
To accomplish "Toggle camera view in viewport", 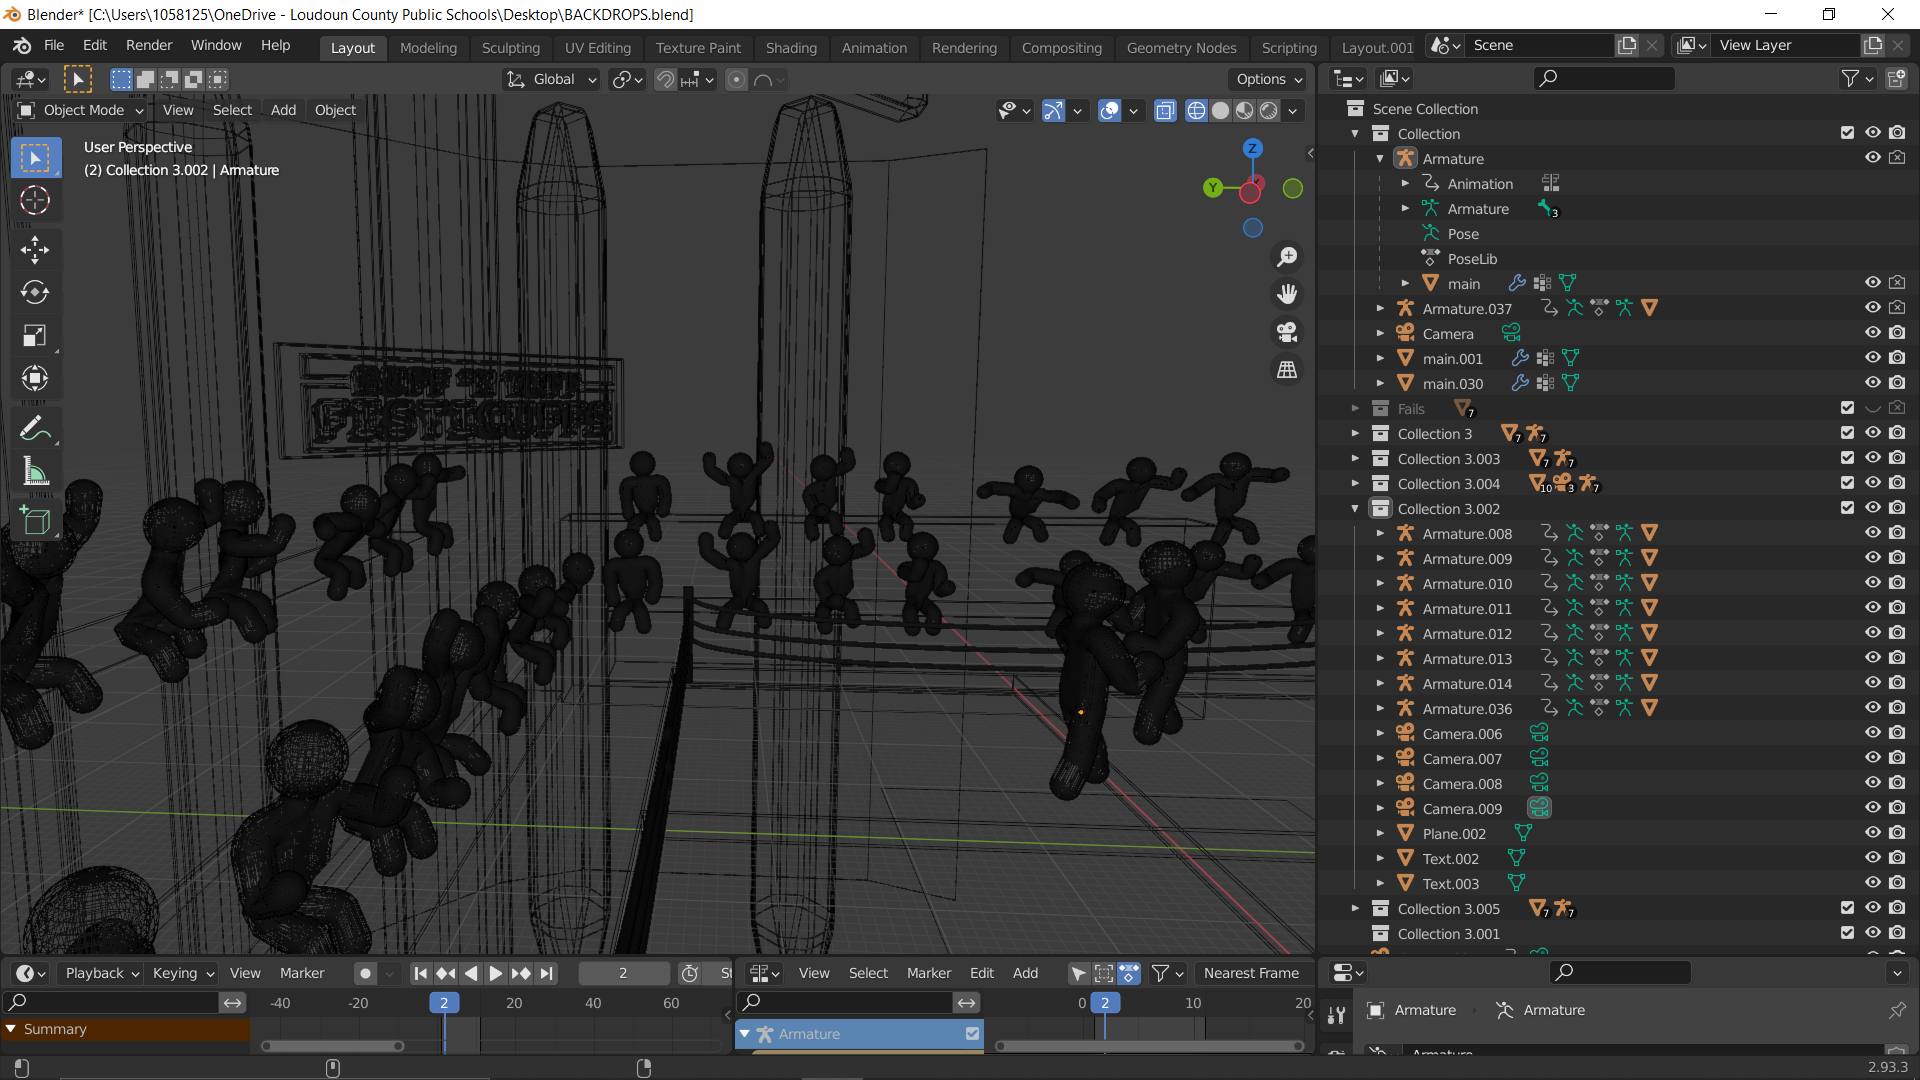I will click(x=1287, y=332).
